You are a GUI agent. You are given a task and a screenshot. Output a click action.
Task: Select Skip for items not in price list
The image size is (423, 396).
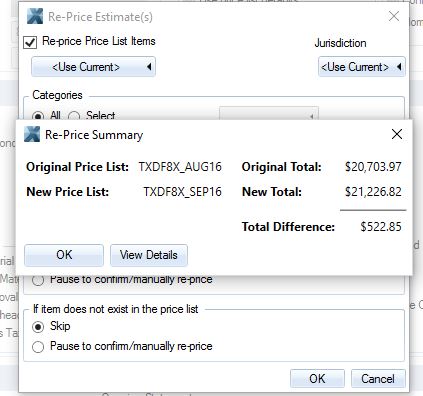(x=38, y=327)
